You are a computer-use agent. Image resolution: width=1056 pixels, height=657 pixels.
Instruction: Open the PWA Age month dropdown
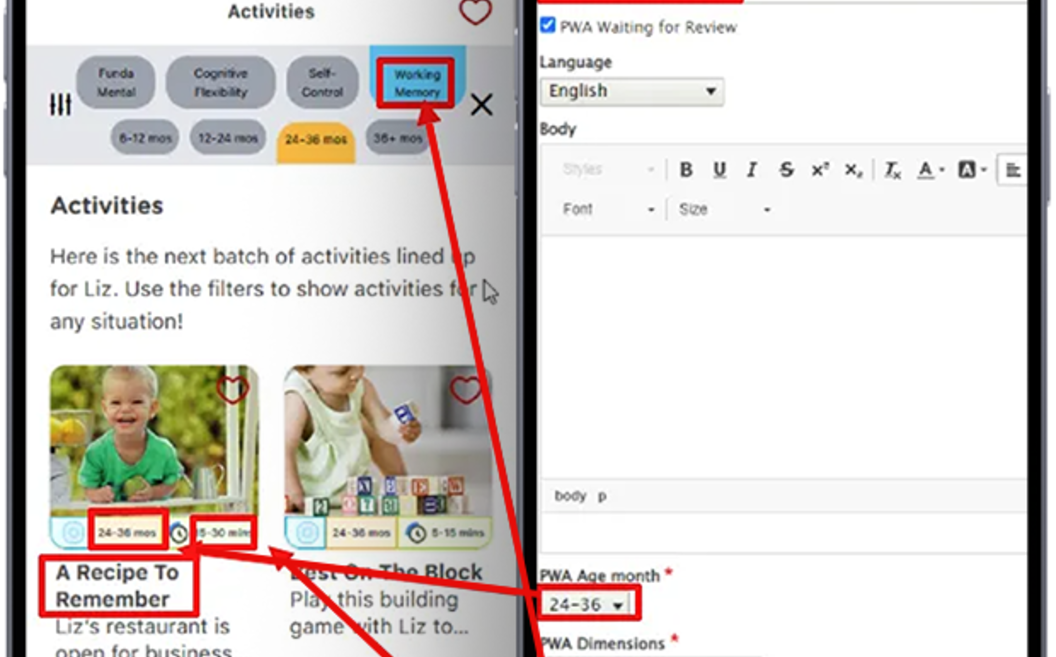(589, 605)
